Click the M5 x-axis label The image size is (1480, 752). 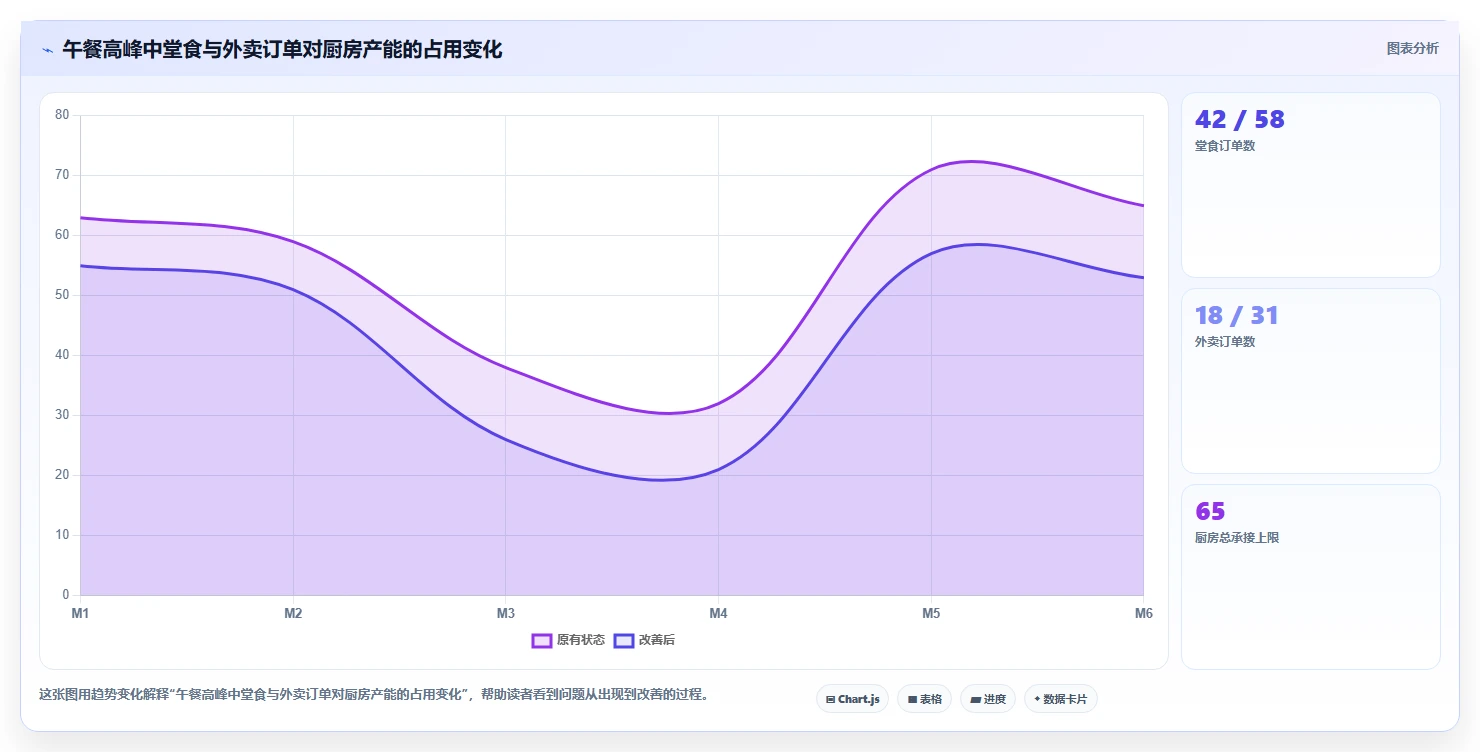point(931,613)
